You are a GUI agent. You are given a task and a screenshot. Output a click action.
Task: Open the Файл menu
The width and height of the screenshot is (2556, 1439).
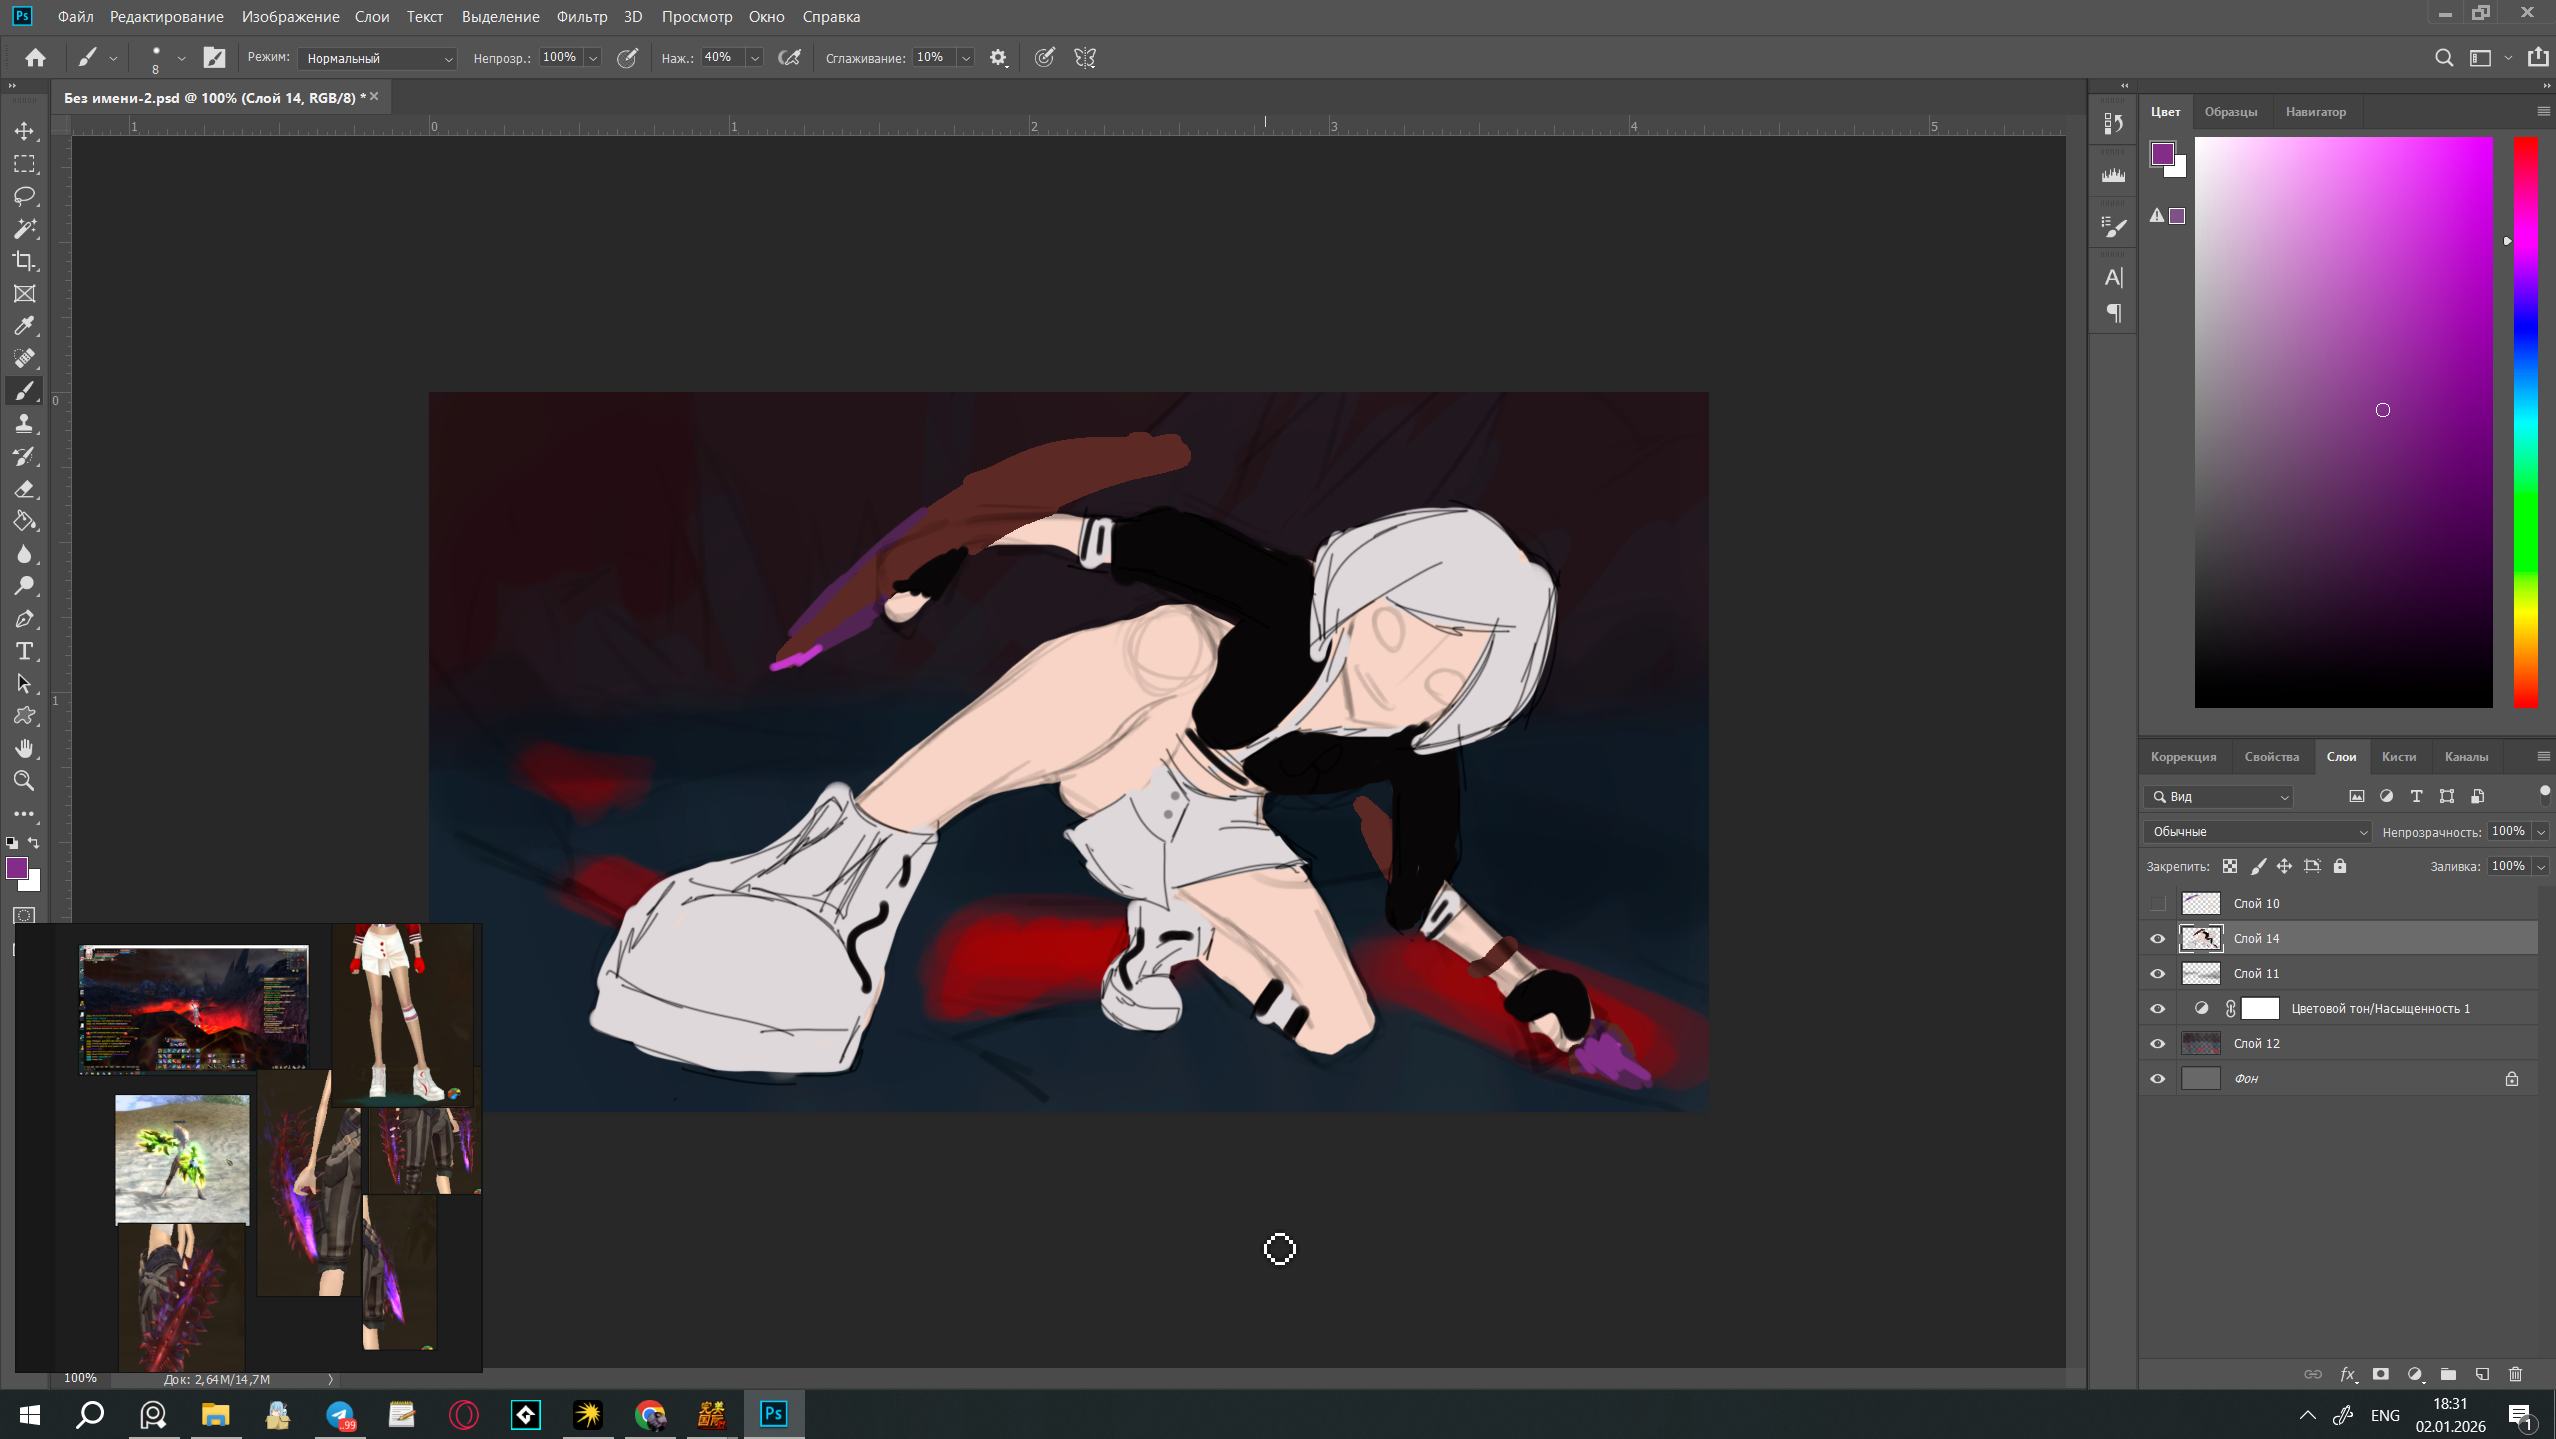click(75, 17)
